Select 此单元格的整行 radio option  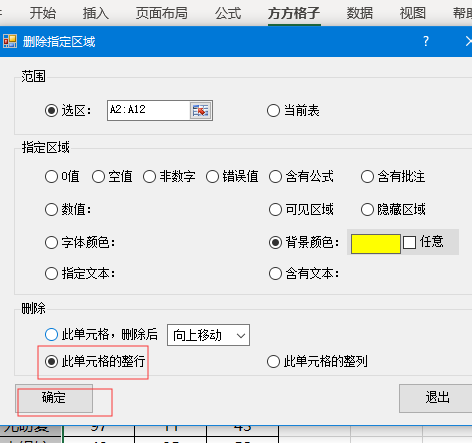point(51,361)
